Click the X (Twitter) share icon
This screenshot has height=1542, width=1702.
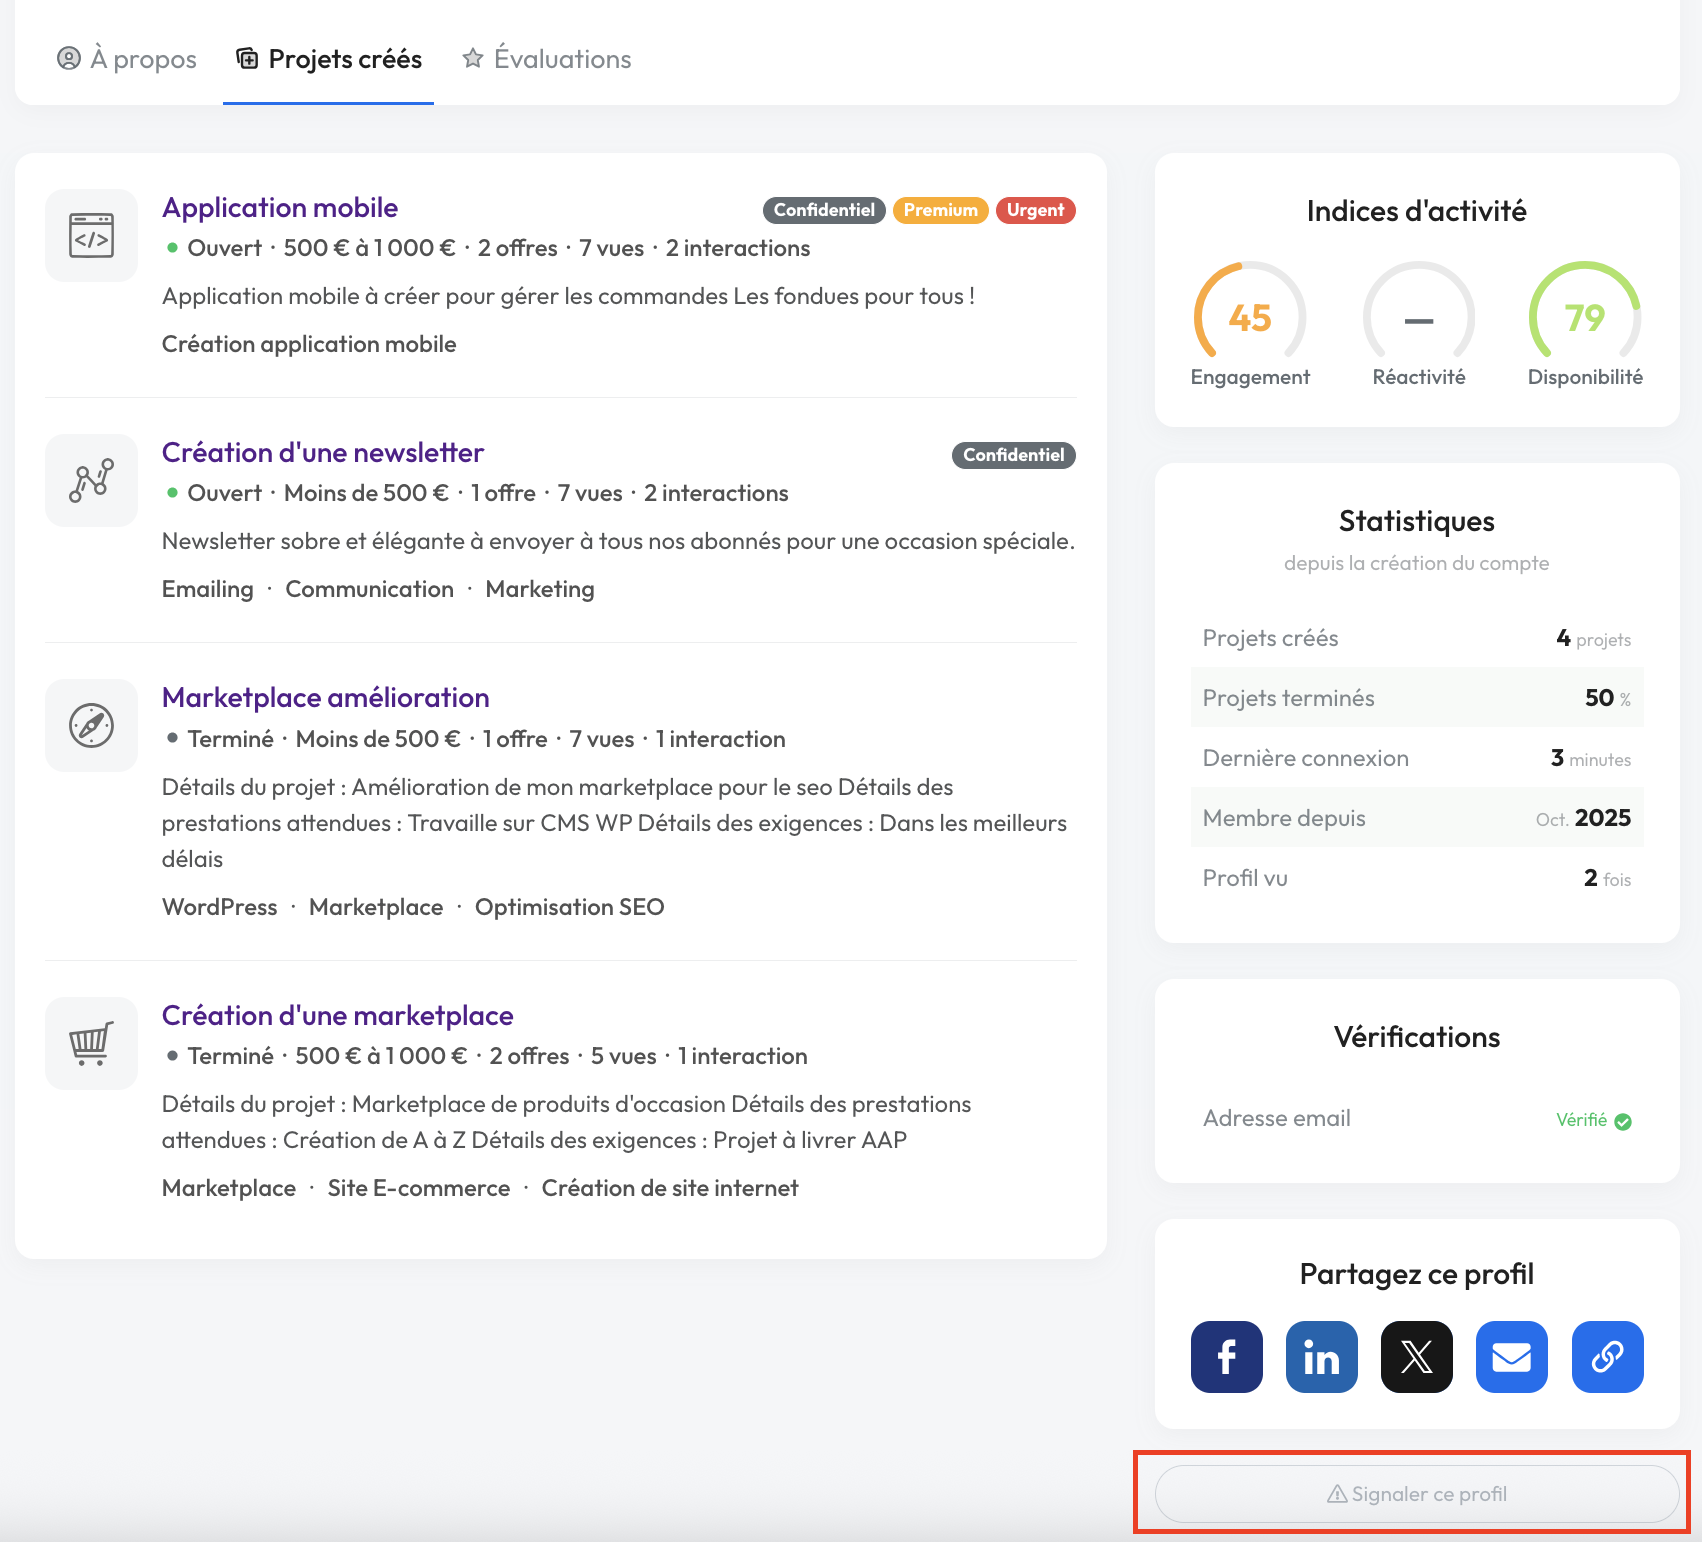(1416, 1357)
